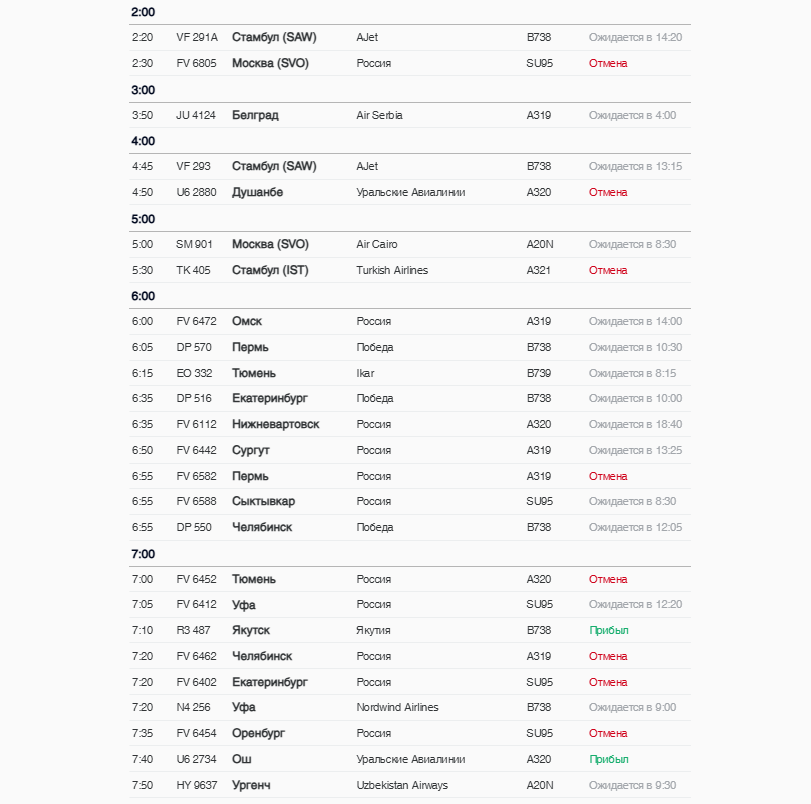Click the Омск destination name
The width and height of the screenshot is (811, 804).
click(247, 321)
